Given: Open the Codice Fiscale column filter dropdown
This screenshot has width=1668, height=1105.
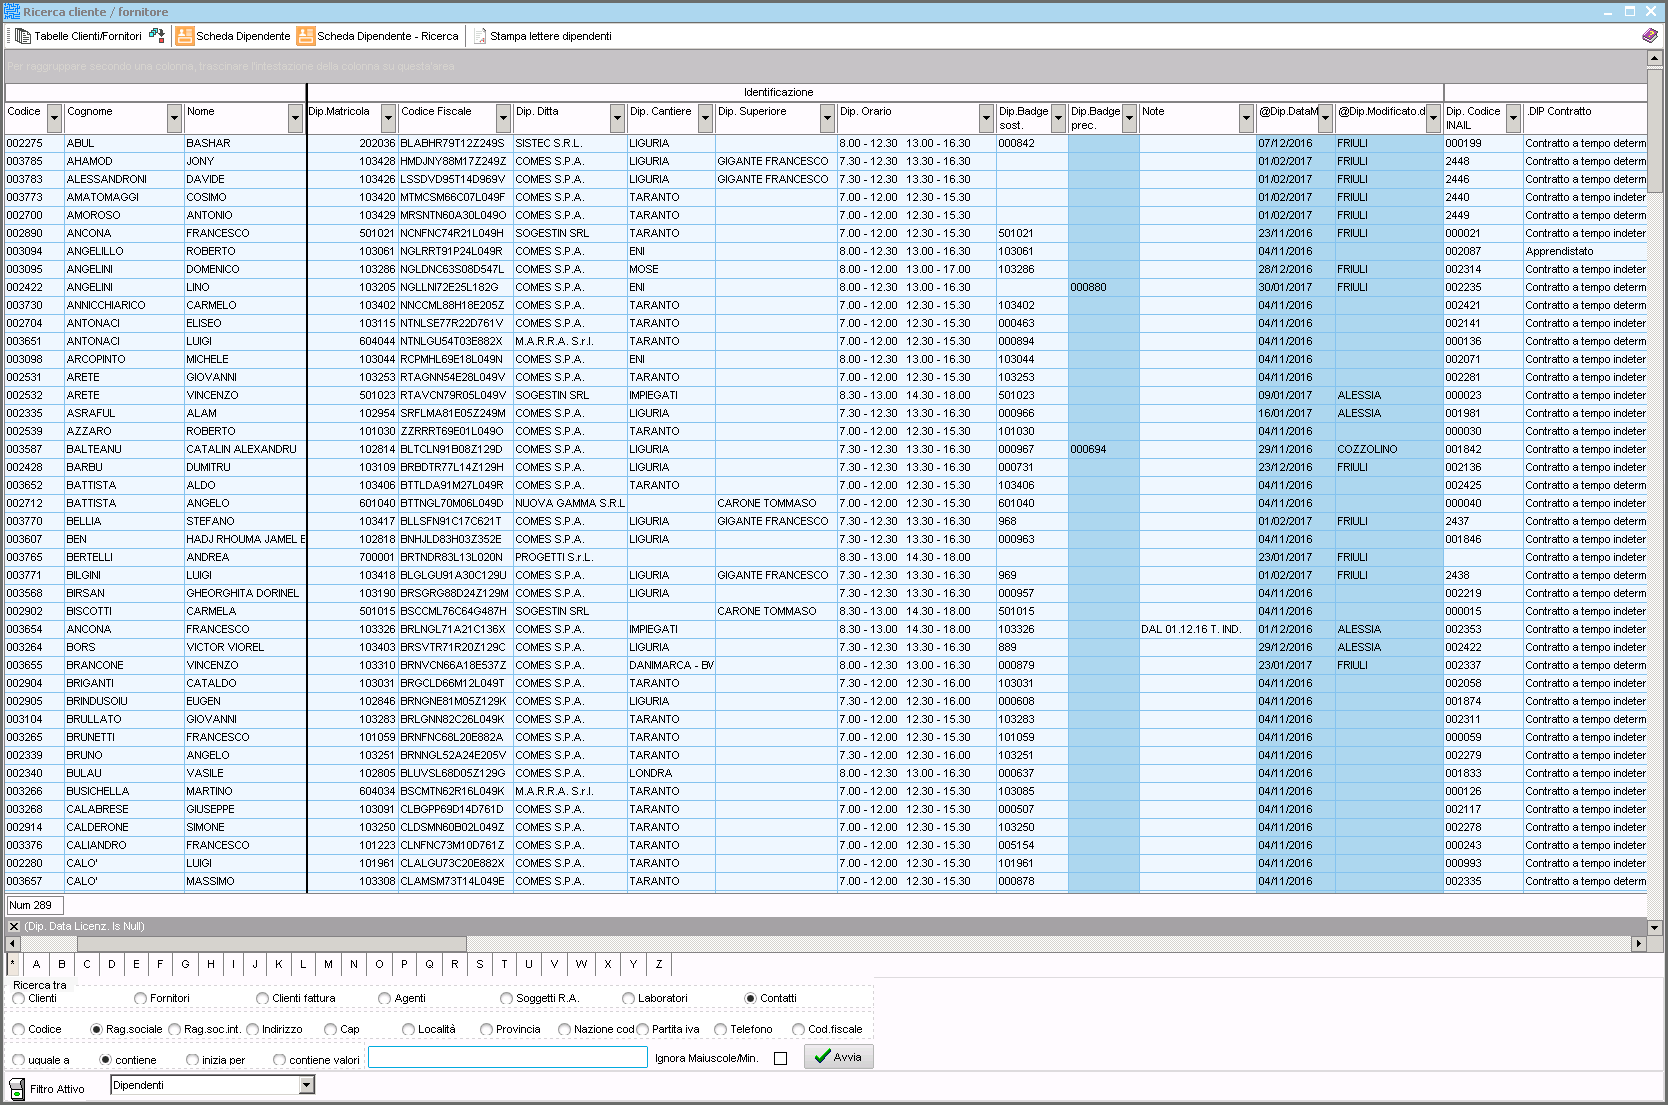Looking at the screenshot, I should pyautogui.click(x=503, y=118).
